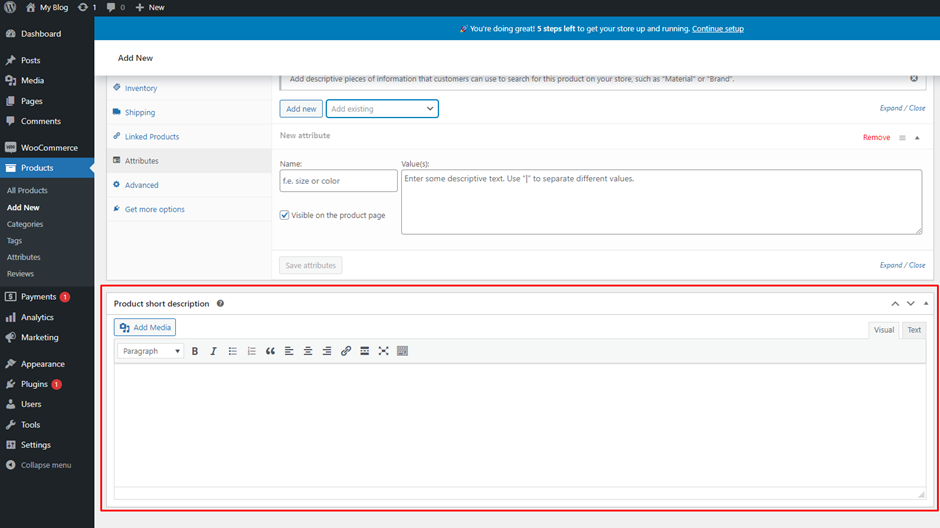The width and height of the screenshot is (940, 528).
Task: Insert a bulleted list
Action: tap(232, 351)
